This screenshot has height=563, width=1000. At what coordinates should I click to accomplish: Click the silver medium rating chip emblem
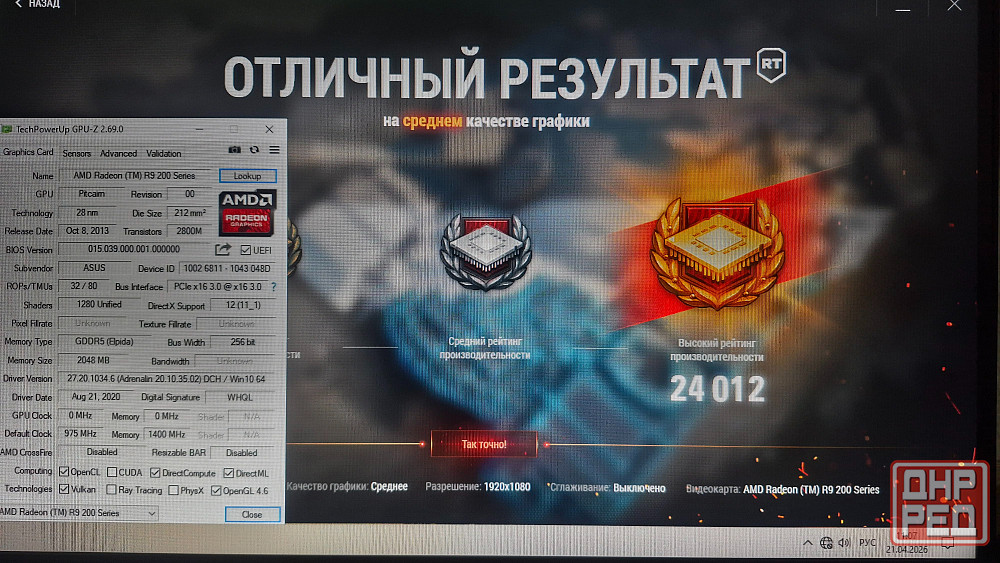(x=485, y=252)
